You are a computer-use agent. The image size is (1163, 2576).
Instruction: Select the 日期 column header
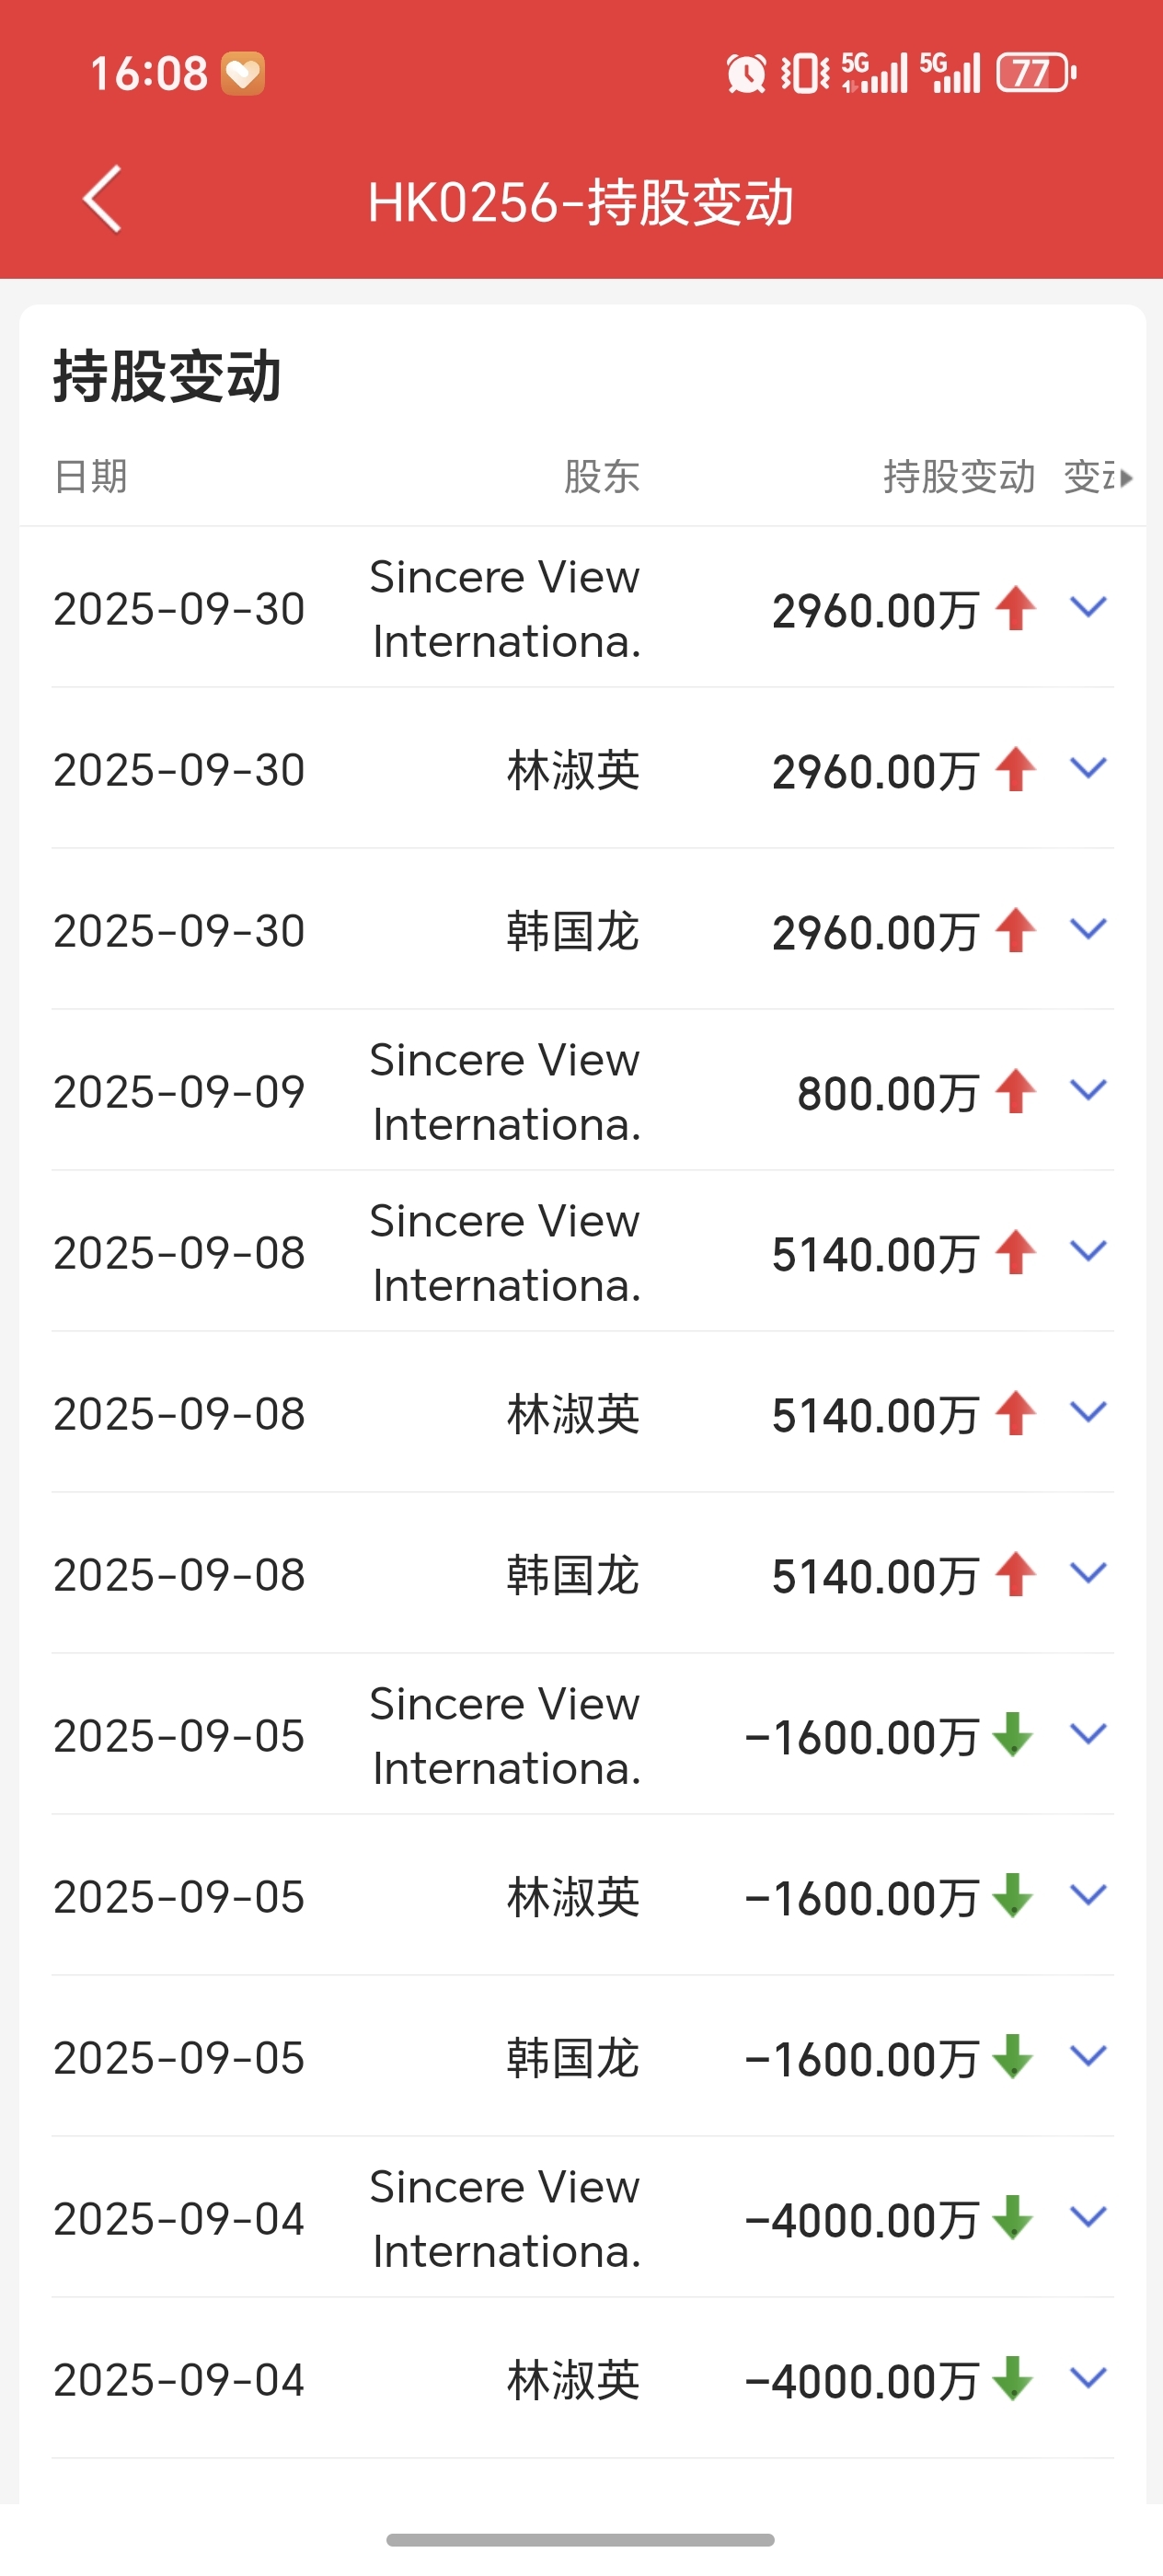(91, 477)
